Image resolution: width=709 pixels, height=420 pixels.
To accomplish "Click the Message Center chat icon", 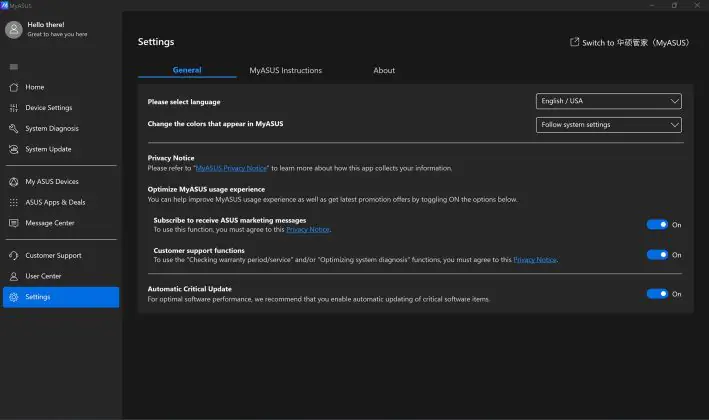I will [x=14, y=223].
